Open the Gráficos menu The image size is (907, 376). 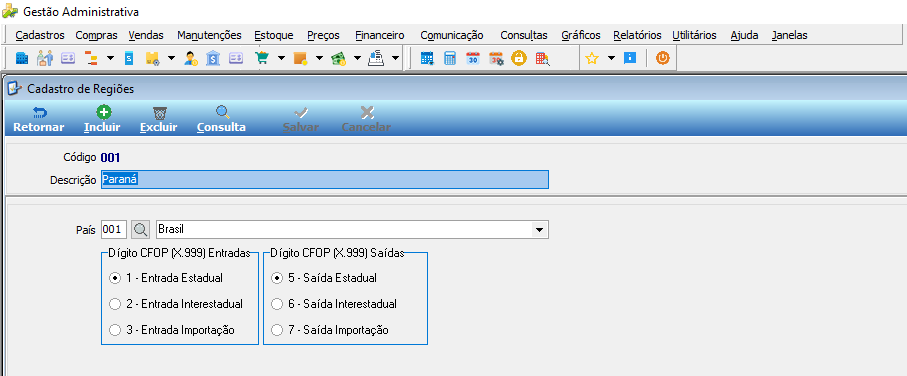581,35
